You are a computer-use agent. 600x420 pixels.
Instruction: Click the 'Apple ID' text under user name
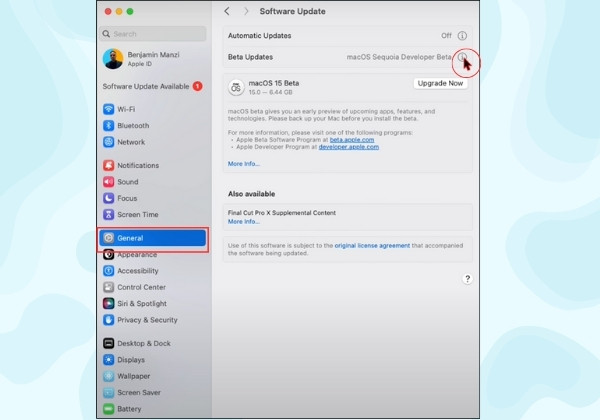pyautogui.click(x=140, y=64)
